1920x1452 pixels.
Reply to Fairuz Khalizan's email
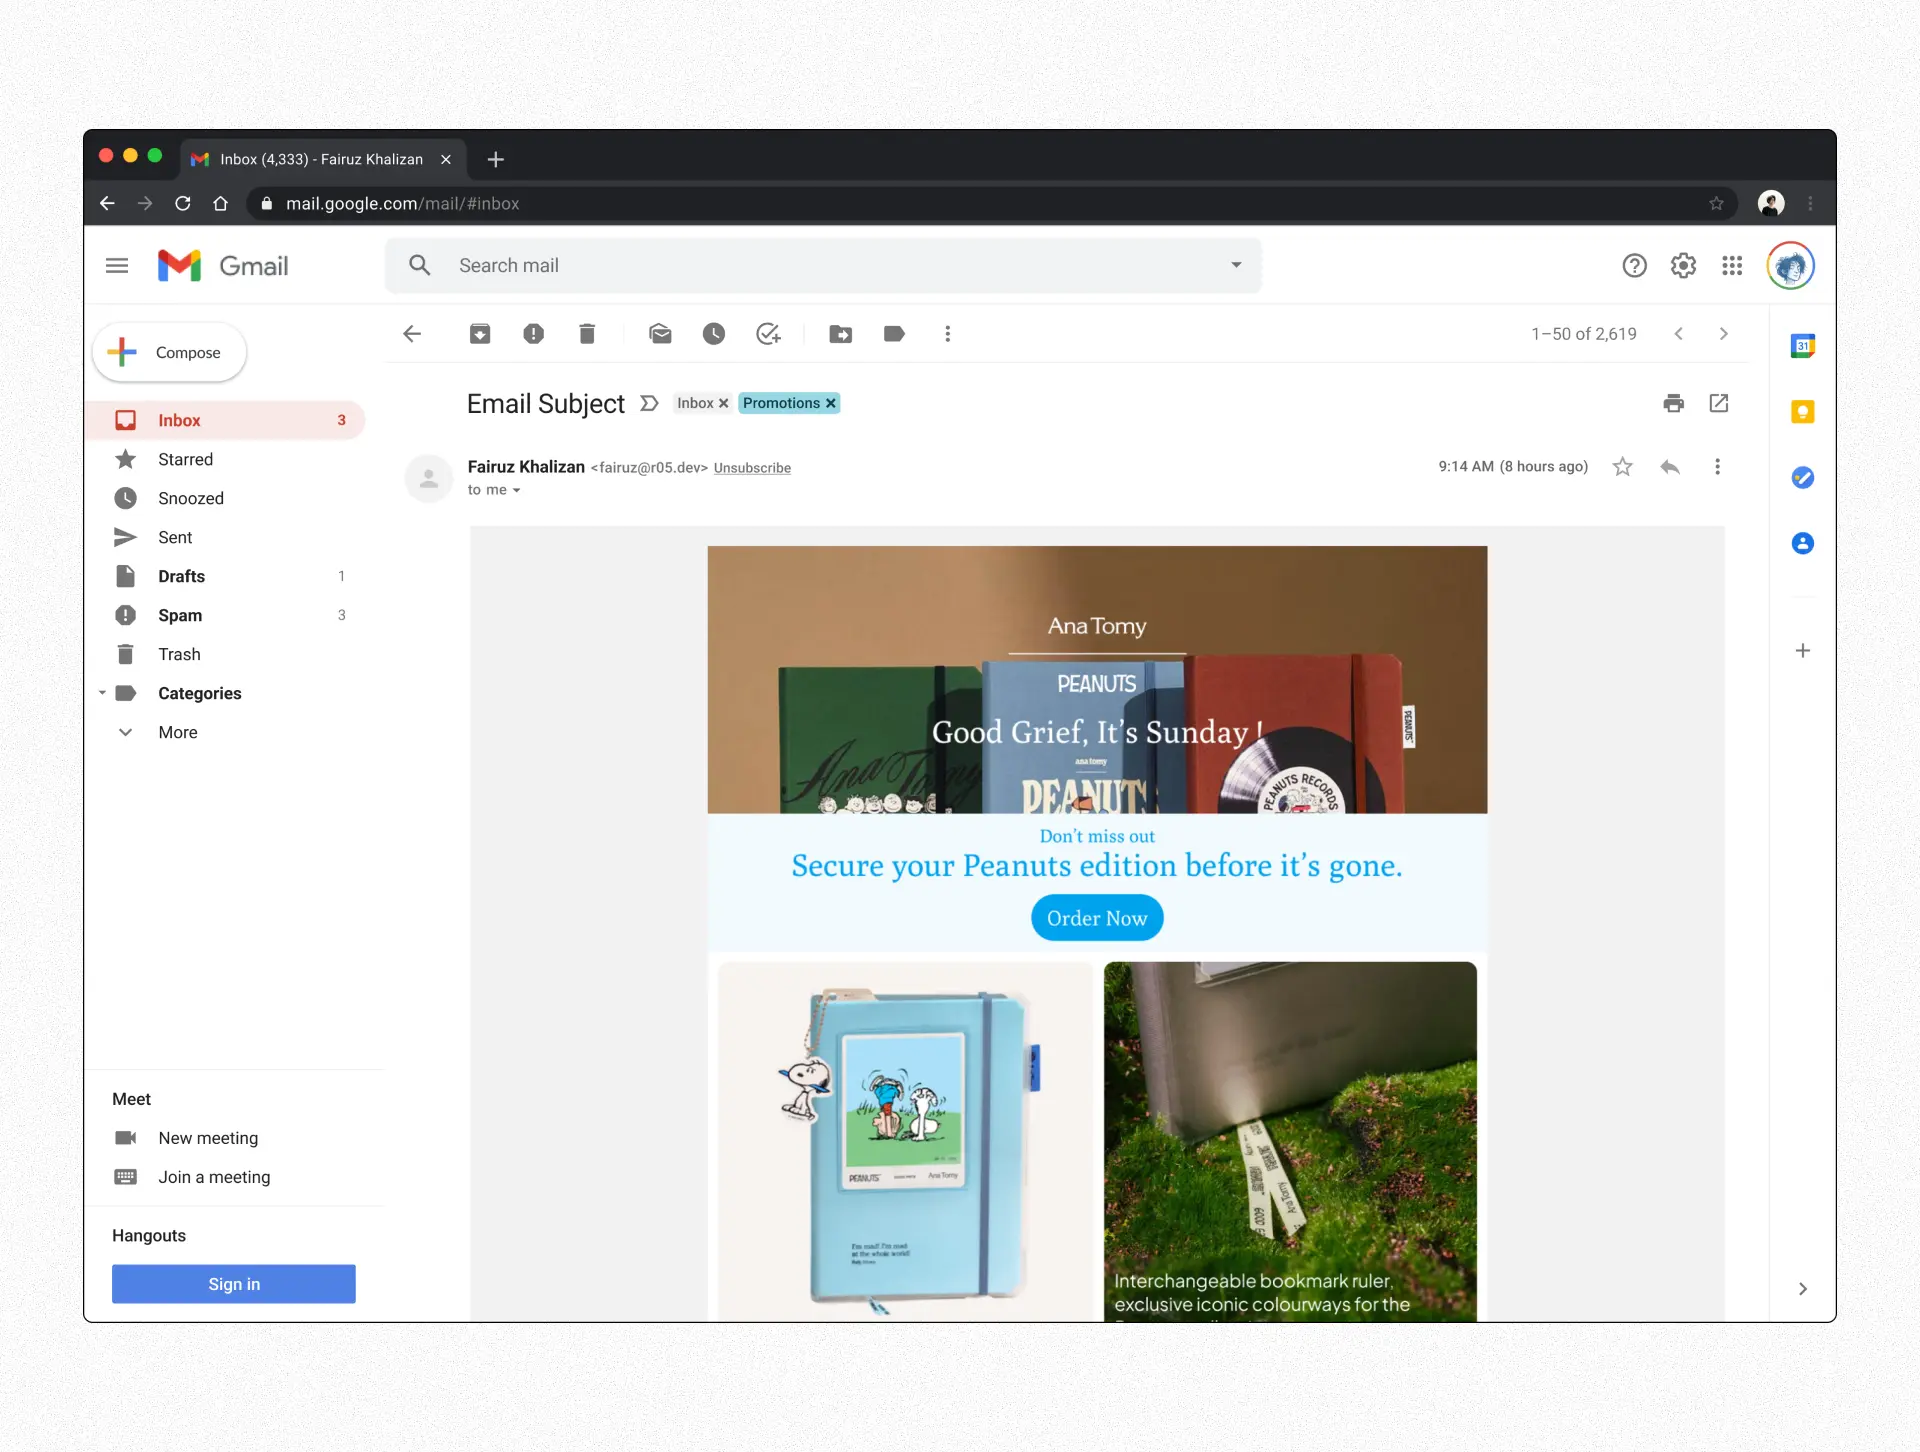[x=1670, y=467]
